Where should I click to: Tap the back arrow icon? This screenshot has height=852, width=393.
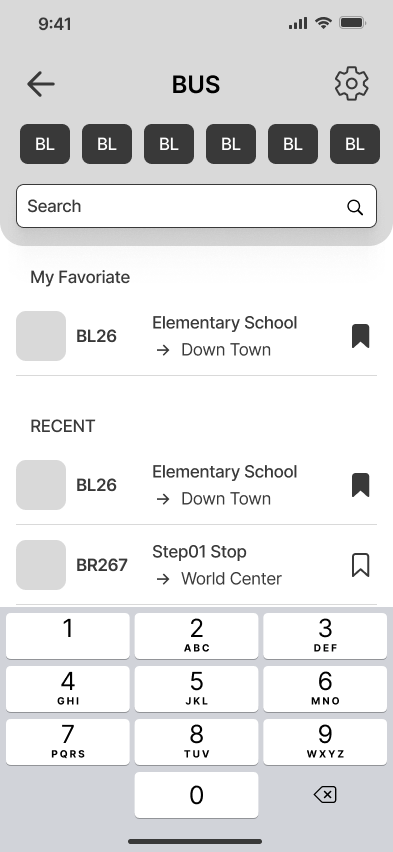[41, 84]
